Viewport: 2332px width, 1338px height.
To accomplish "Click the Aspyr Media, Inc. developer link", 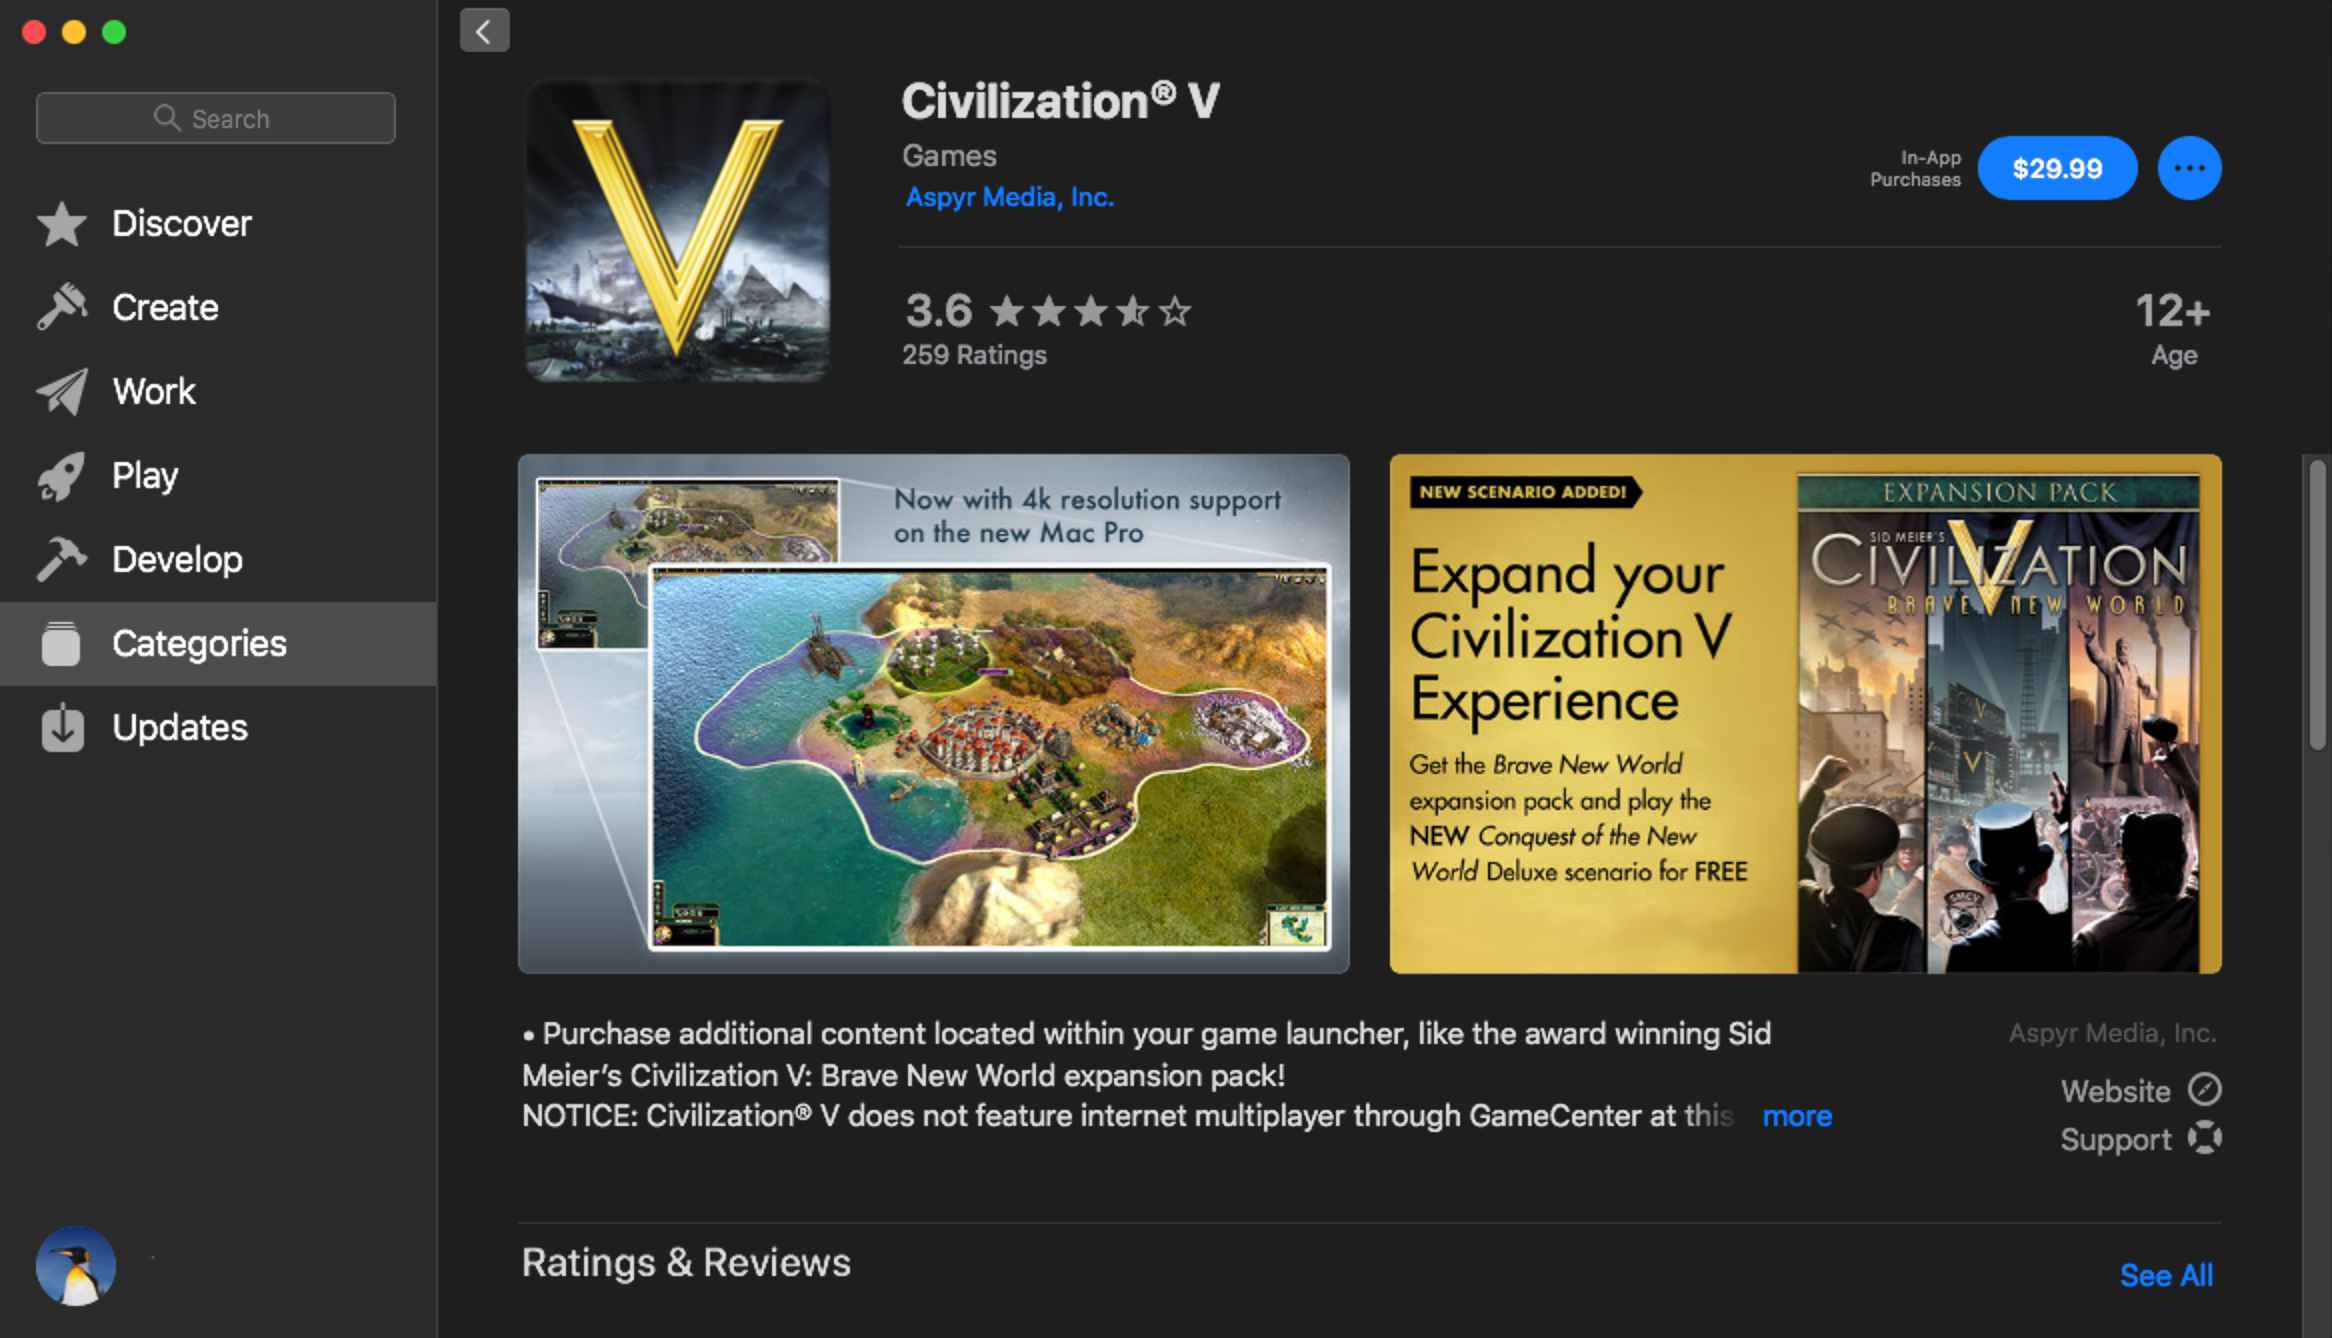I will point(1007,194).
